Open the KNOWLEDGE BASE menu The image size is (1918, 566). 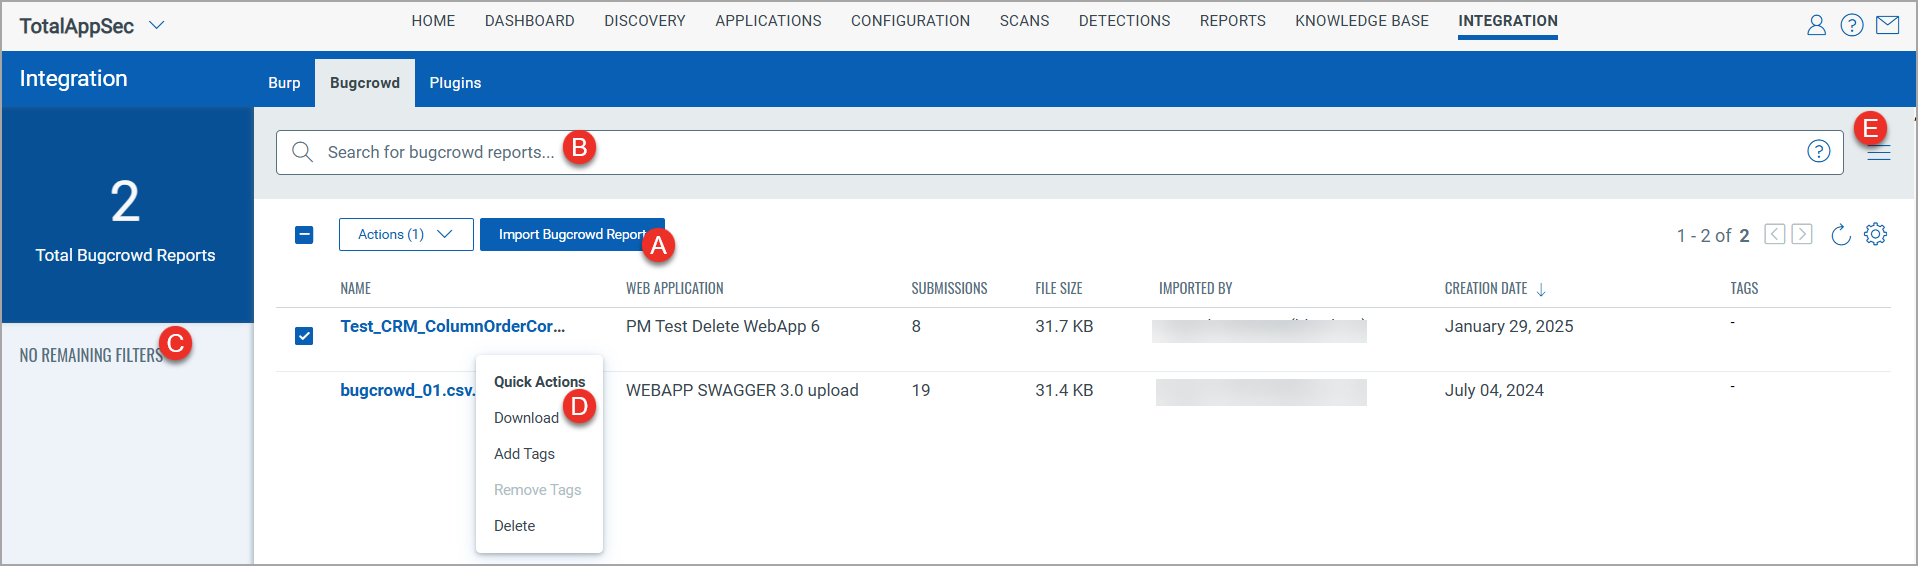pos(1362,21)
